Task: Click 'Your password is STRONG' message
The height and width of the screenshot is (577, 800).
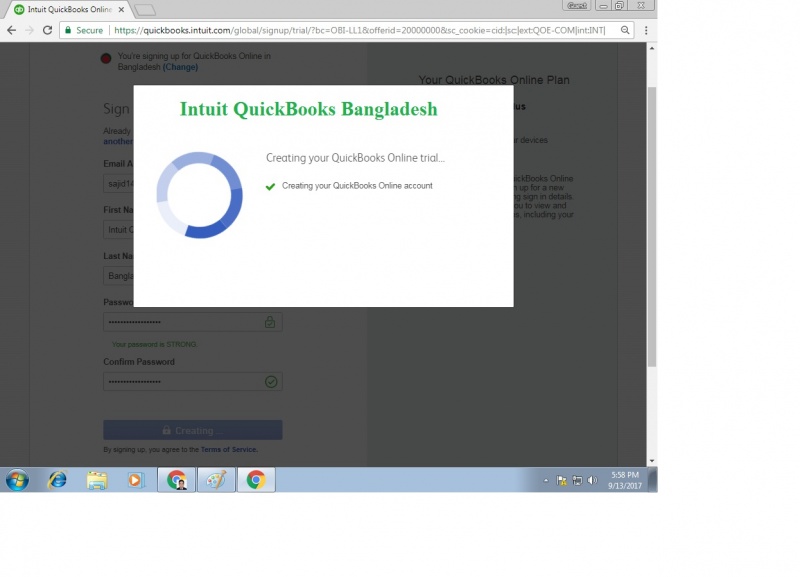Action: 155,344
